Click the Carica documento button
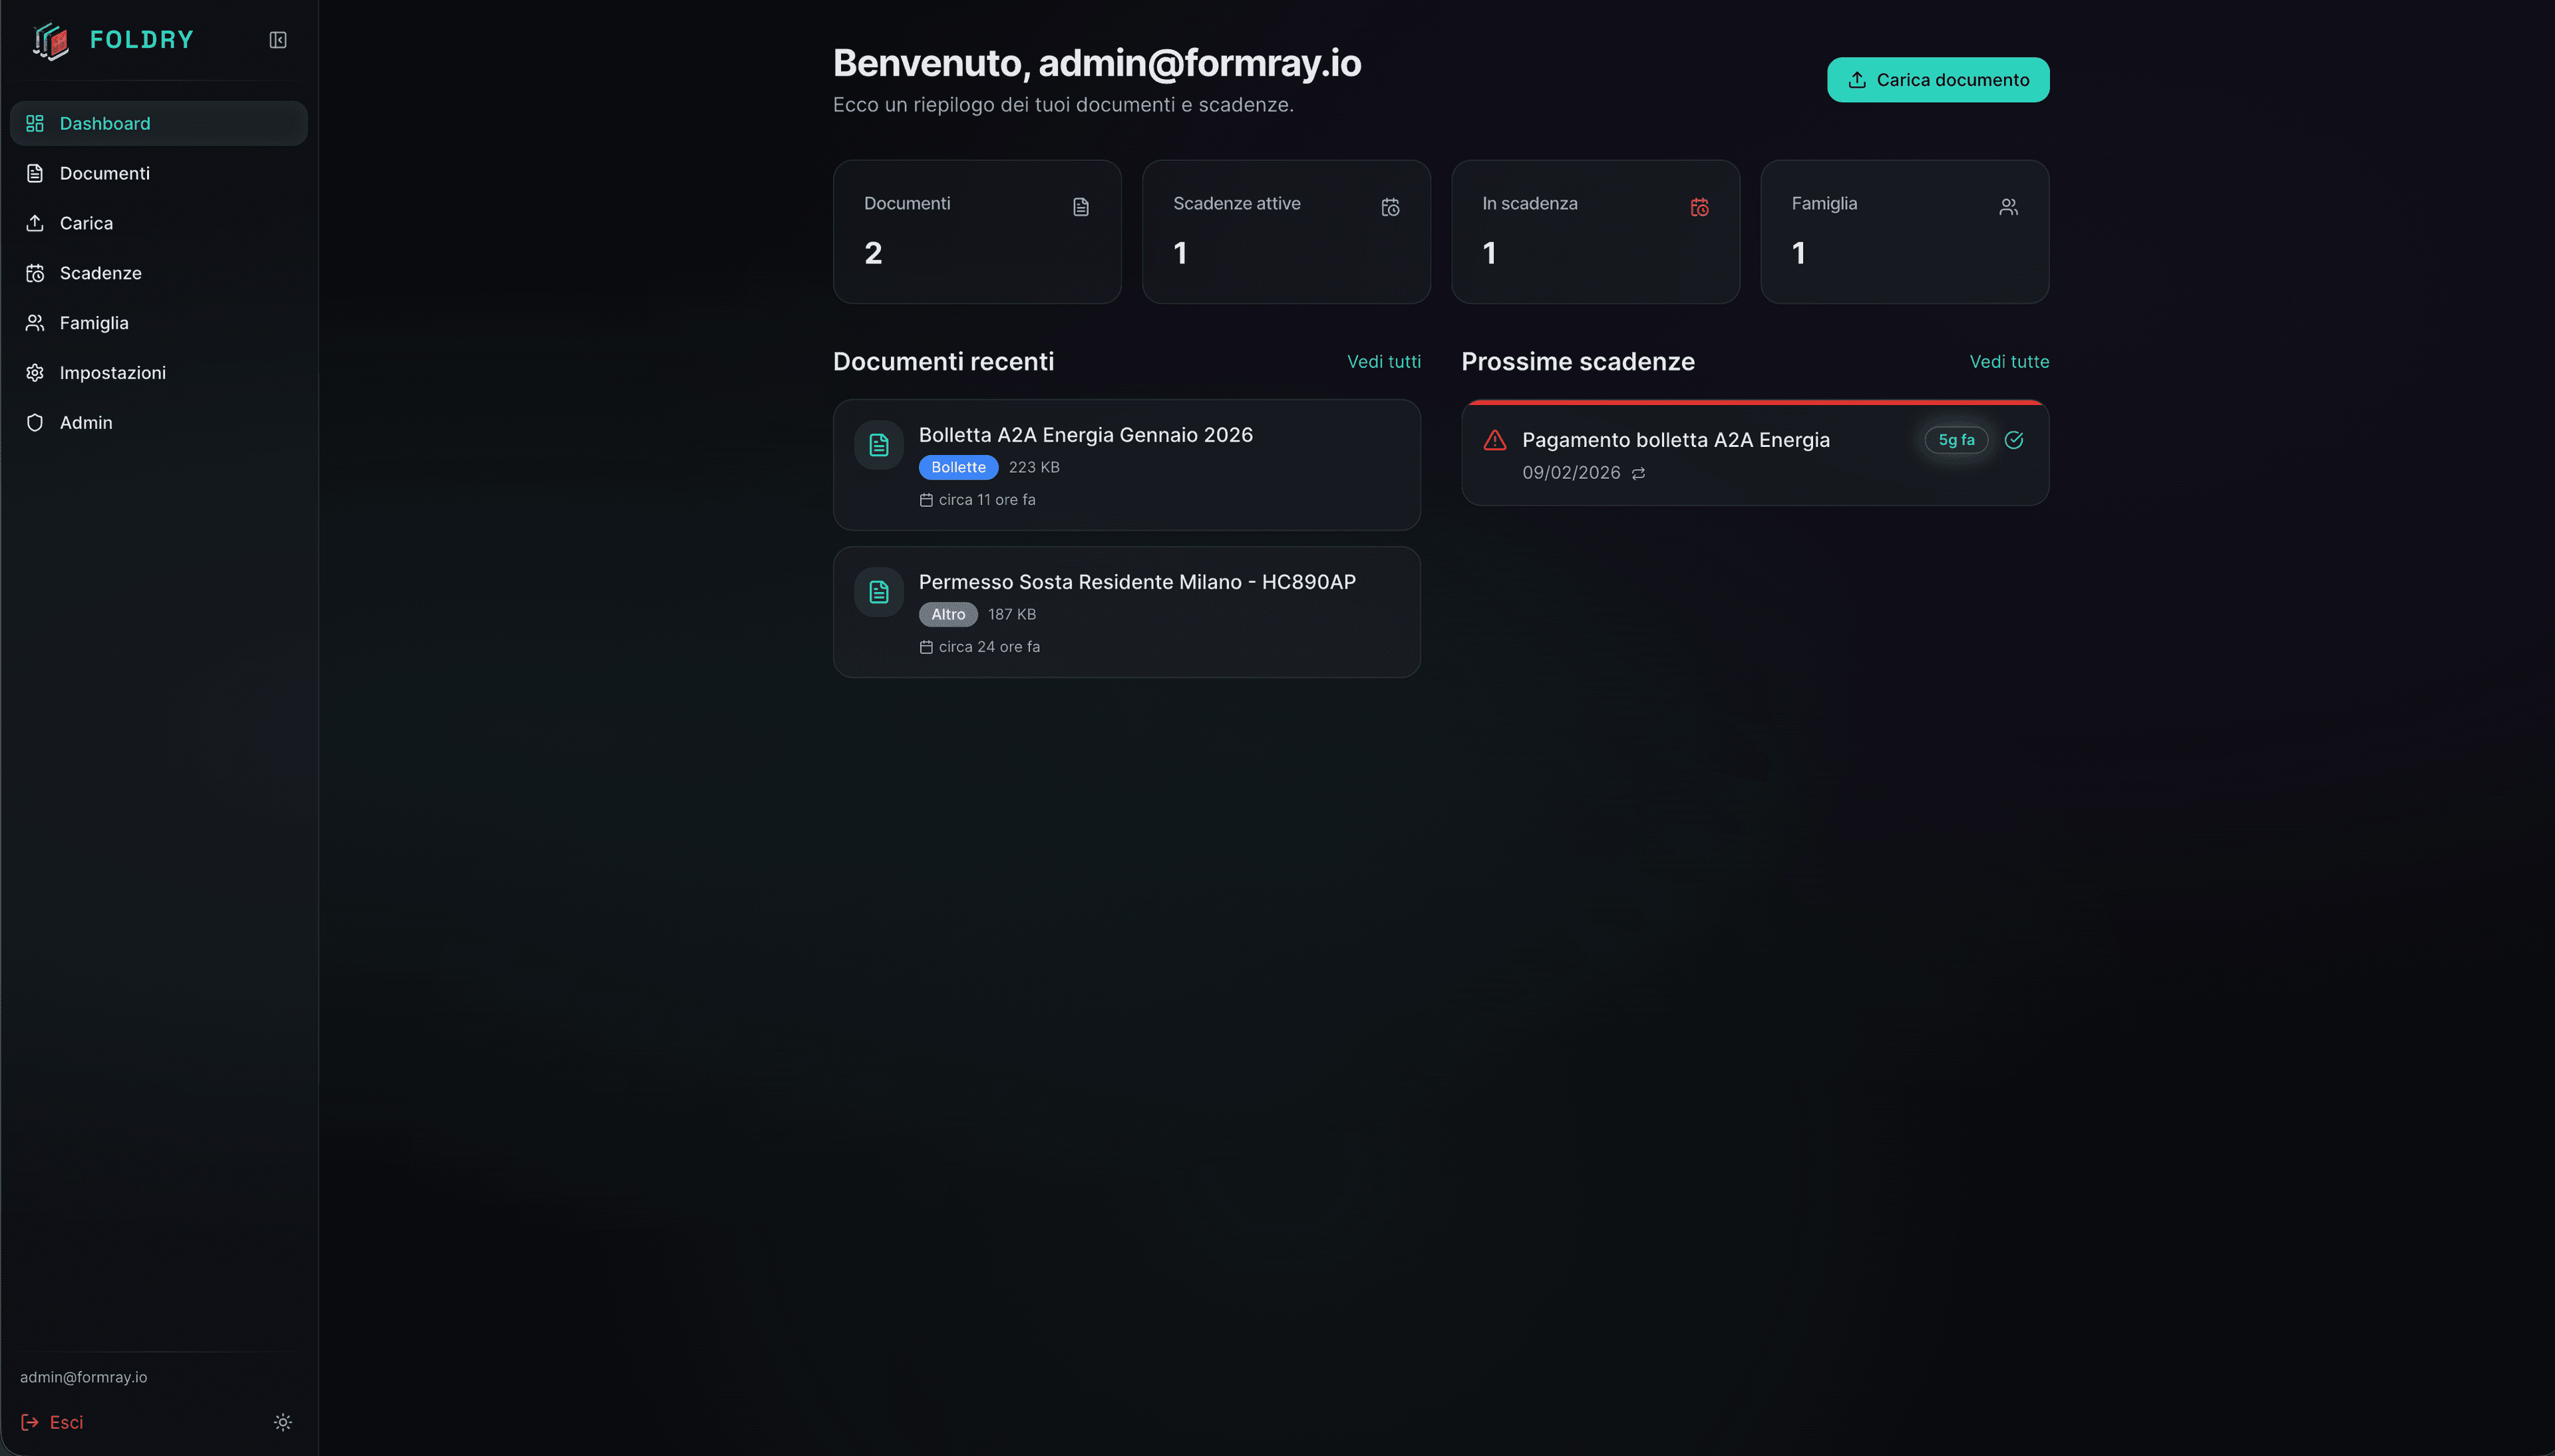The image size is (2555, 1456). click(x=1937, y=79)
